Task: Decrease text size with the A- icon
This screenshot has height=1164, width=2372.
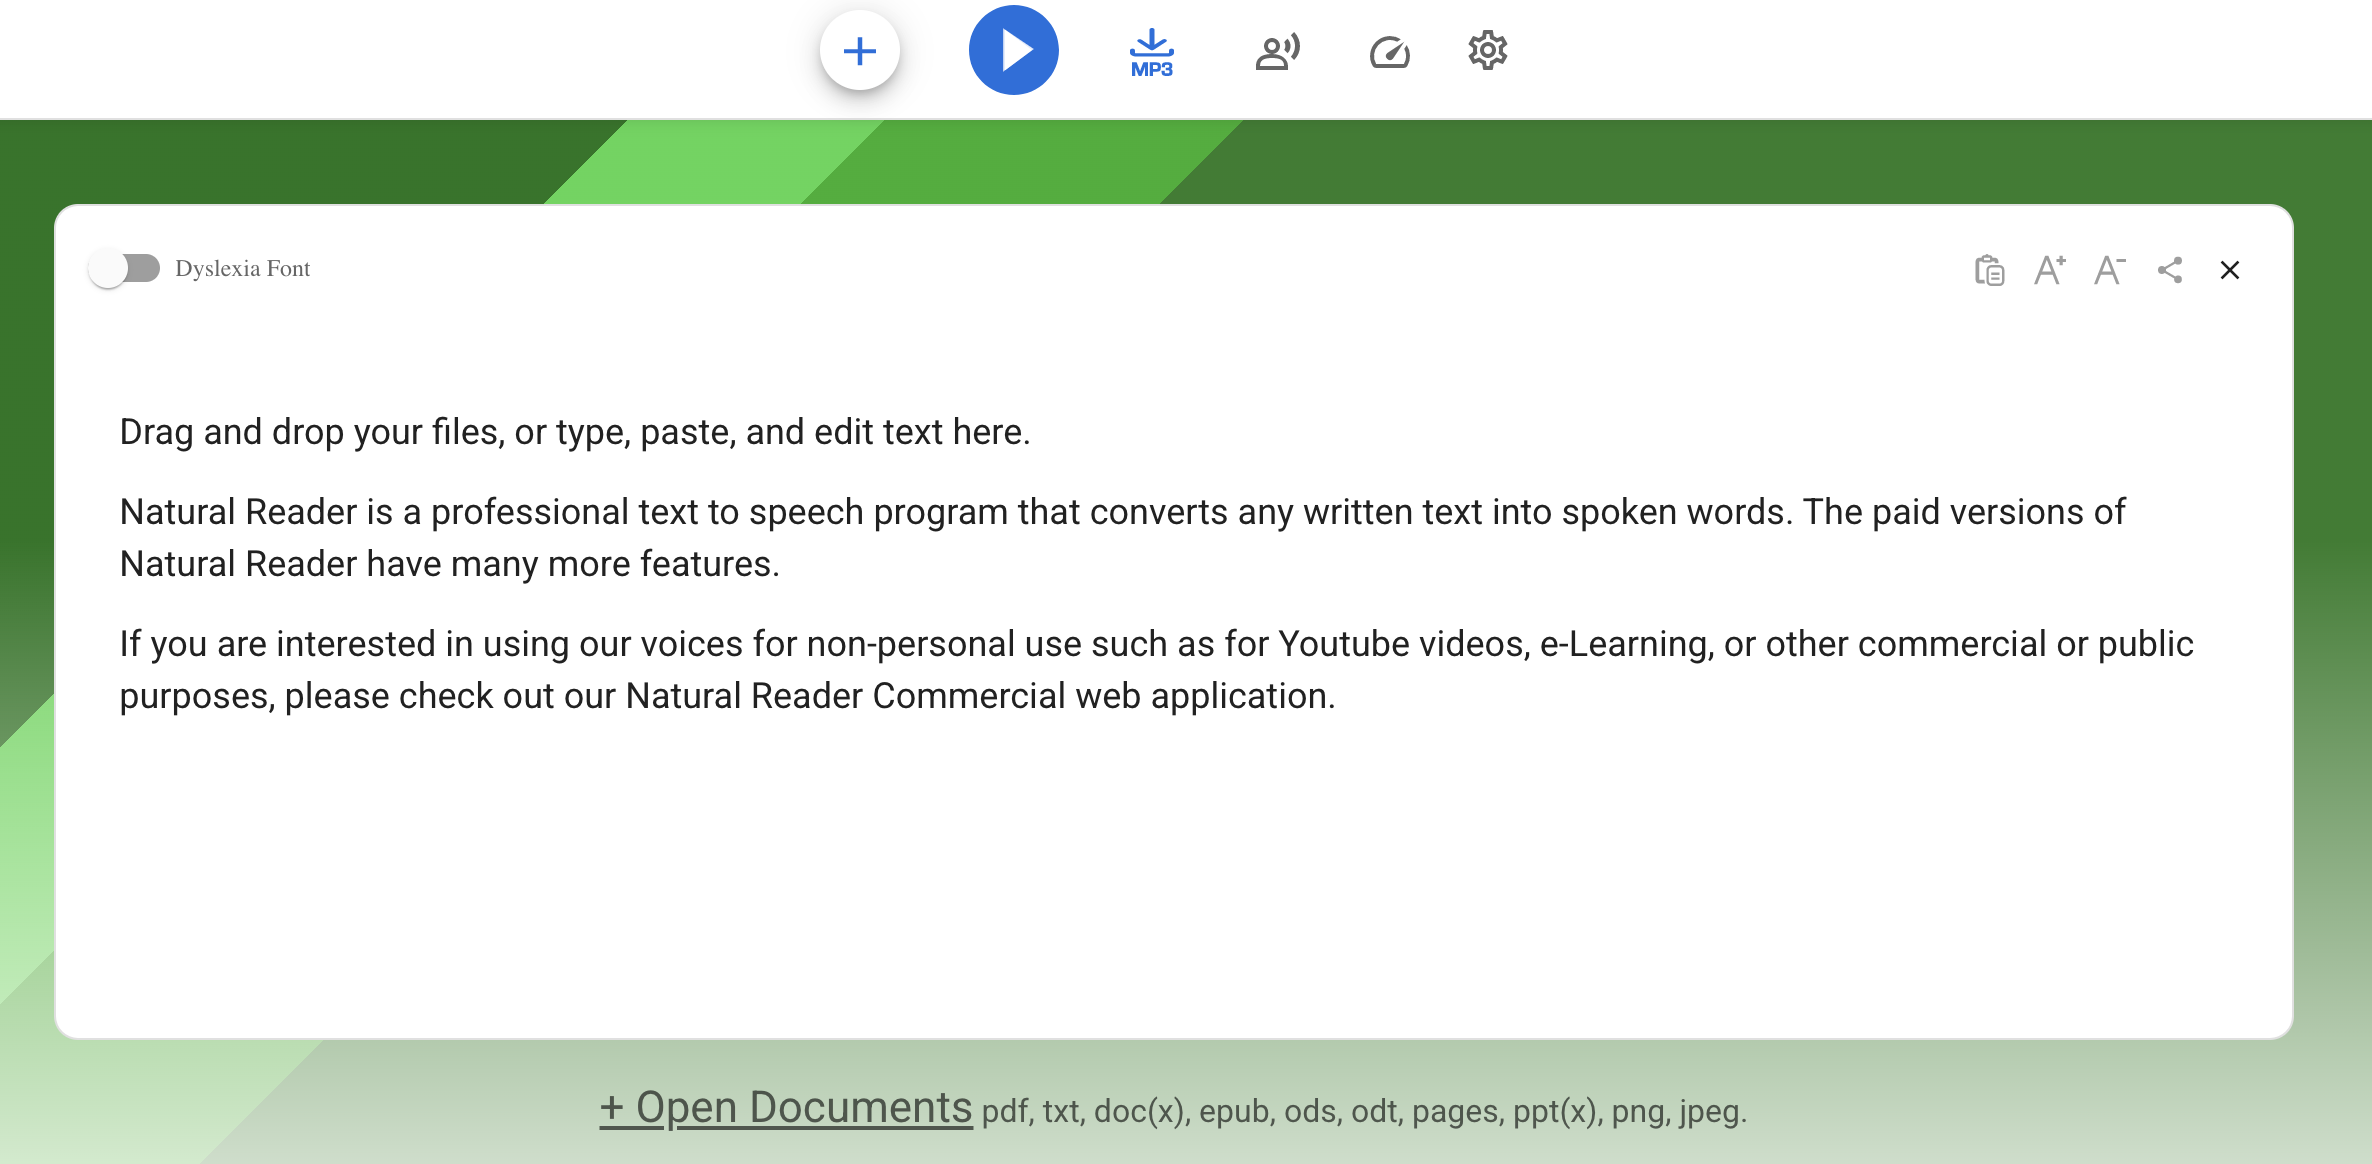Action: tap(2109, 270)
